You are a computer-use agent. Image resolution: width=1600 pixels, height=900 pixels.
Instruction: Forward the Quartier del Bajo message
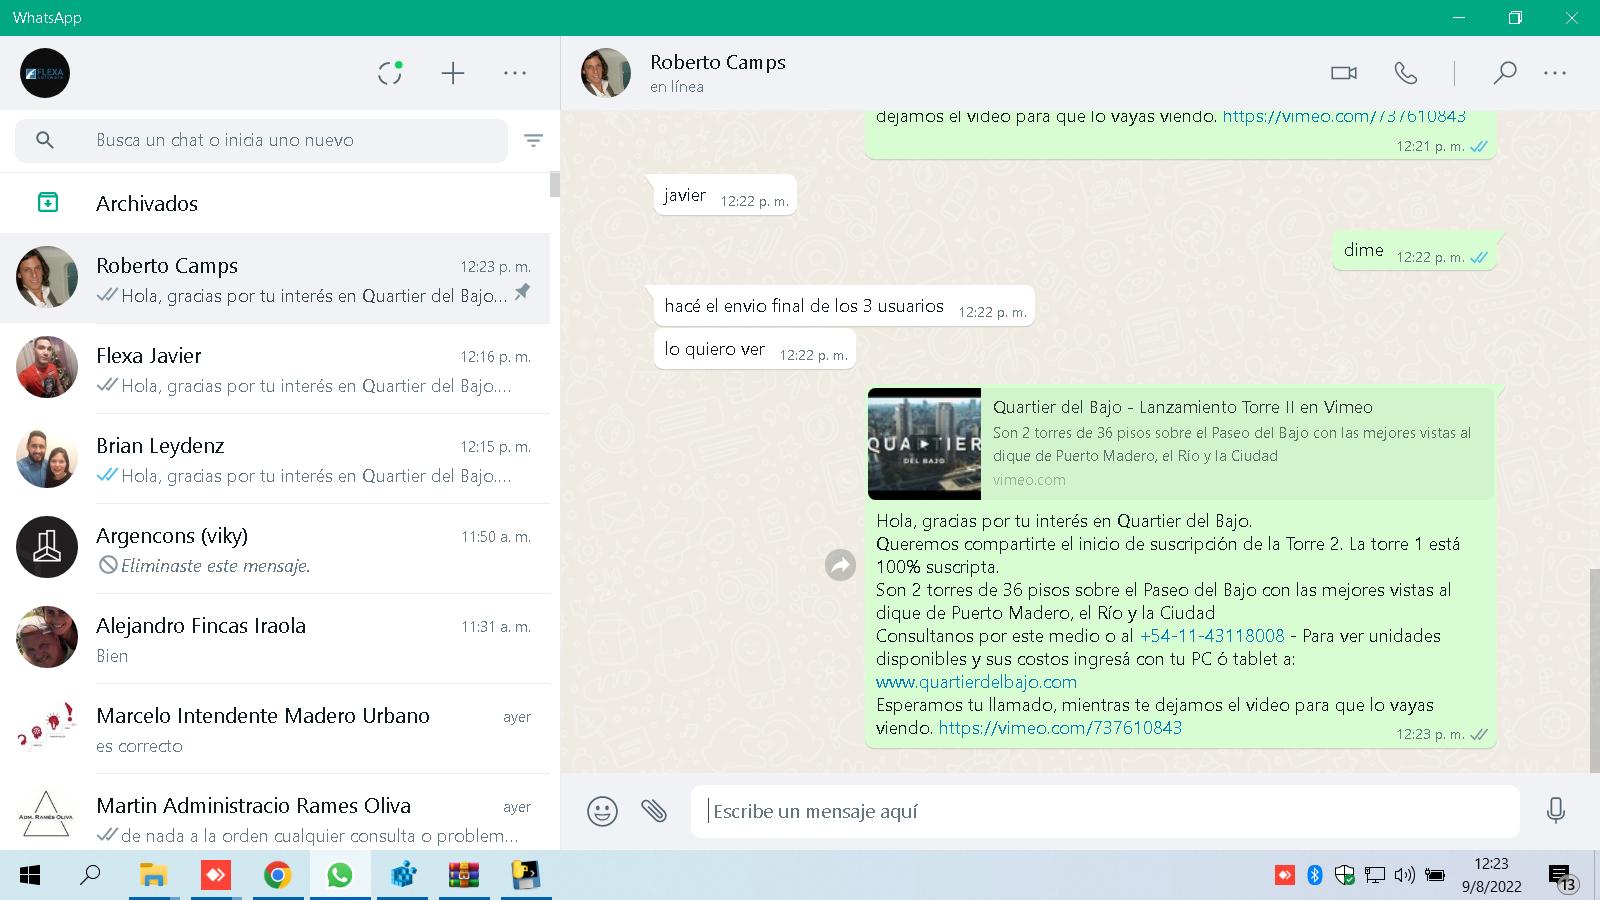pos(841,566)
